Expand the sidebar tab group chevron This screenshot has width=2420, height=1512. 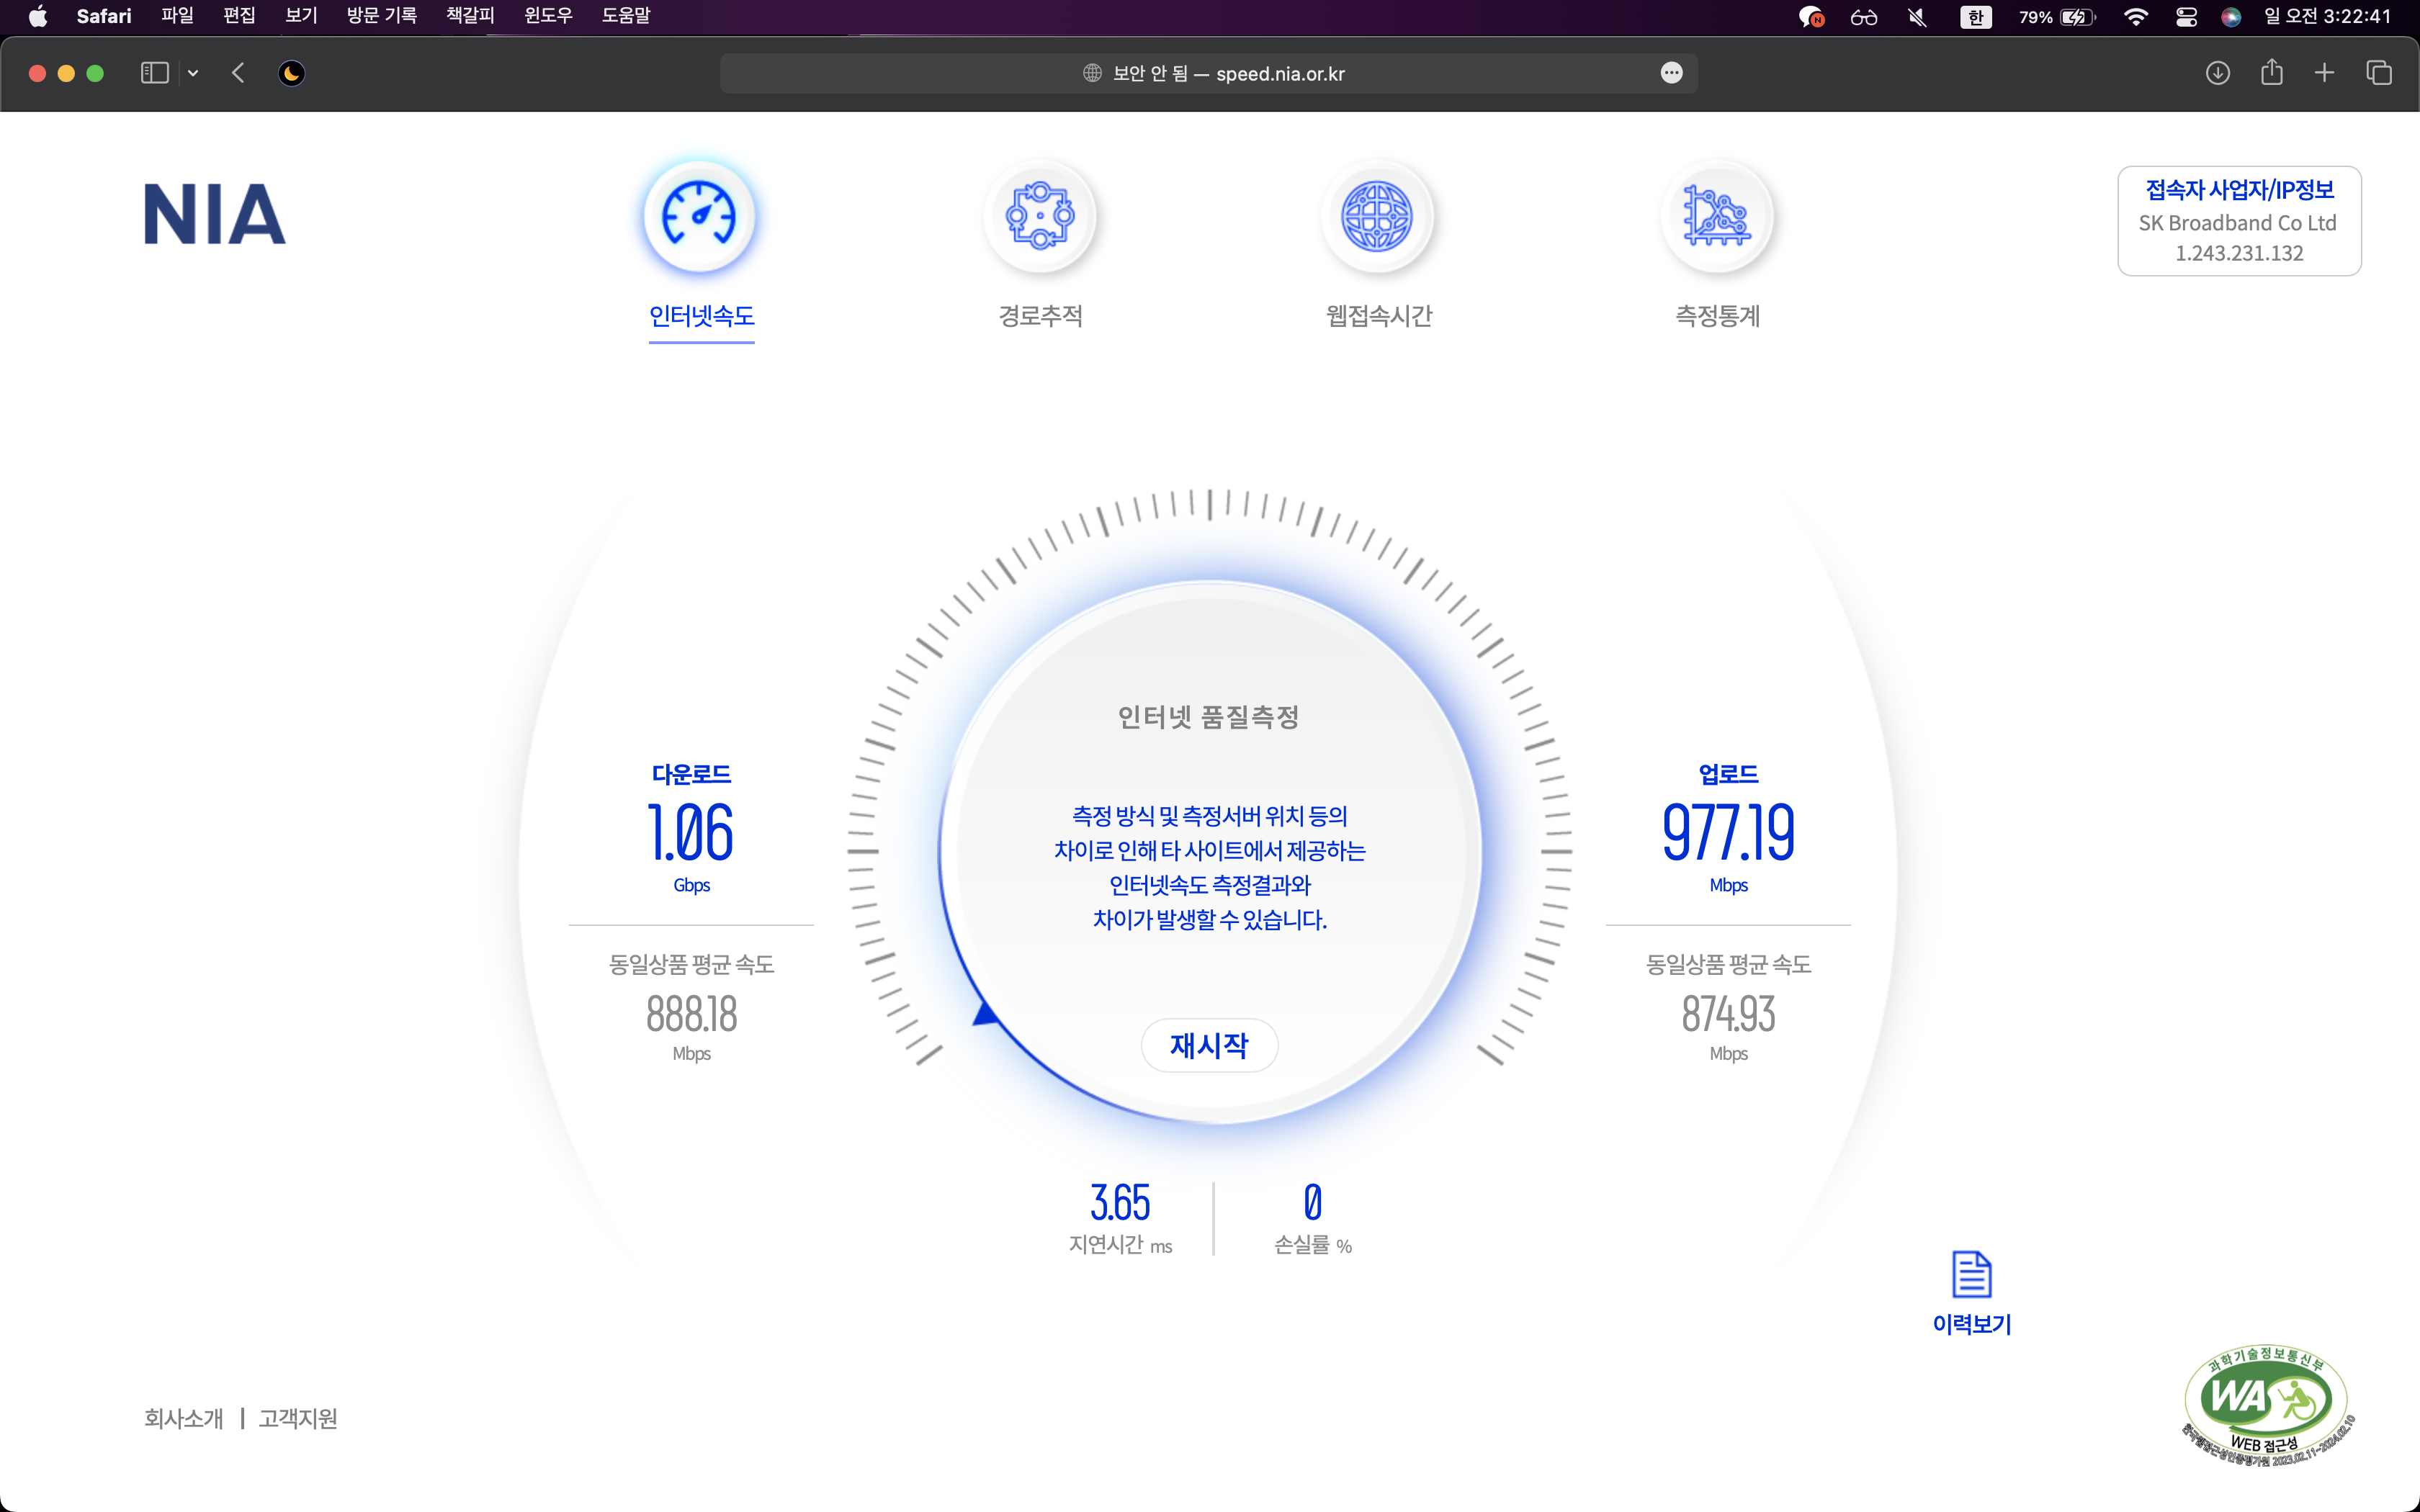point(193,73)
